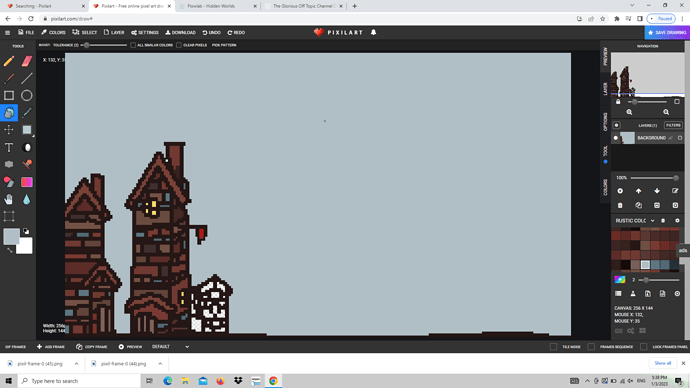Click Add Frame
This screenshot has height=388, width=690.
tap(51, 347)
